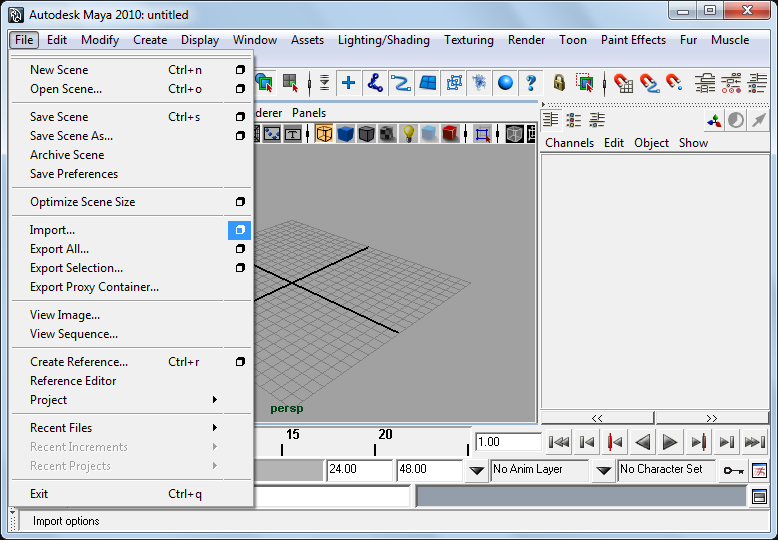
Task: Click the << channel box tab arrow
Action: pyautogui.click(x=597, y=418)
